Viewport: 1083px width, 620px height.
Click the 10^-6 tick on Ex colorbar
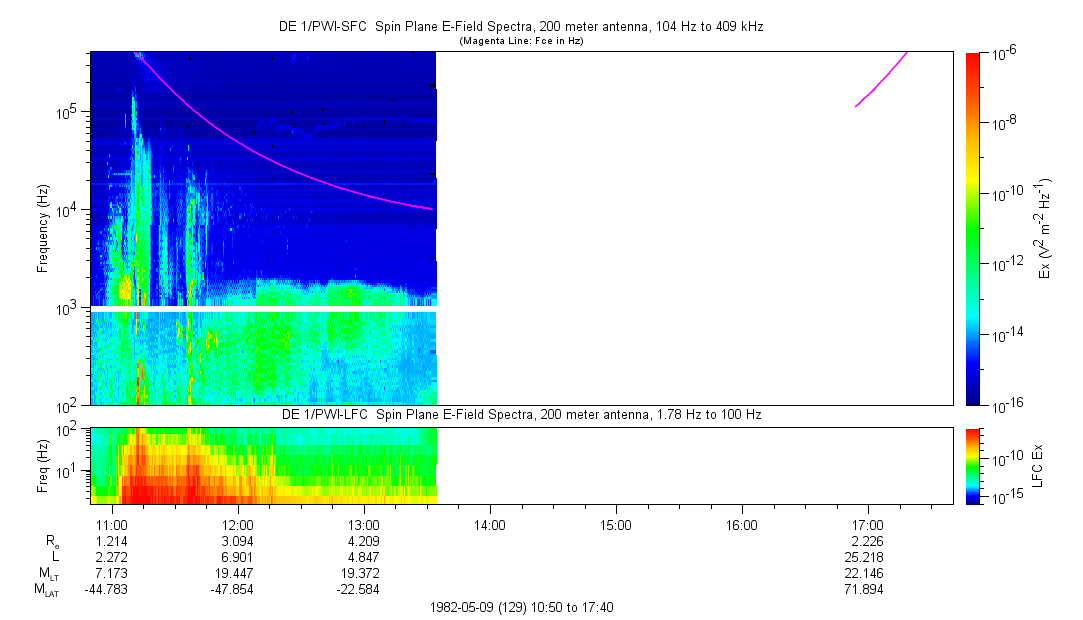tap(1003, 53)
